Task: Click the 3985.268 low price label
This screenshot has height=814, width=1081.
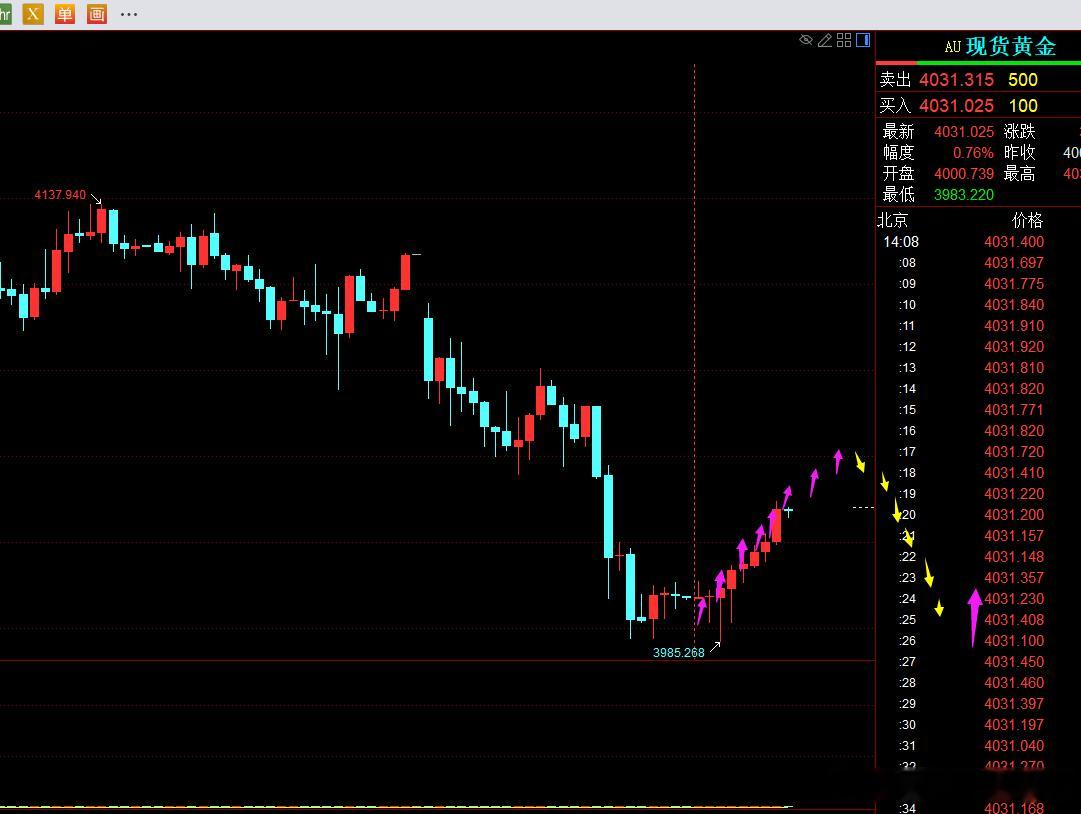Action: click(678, 653)
